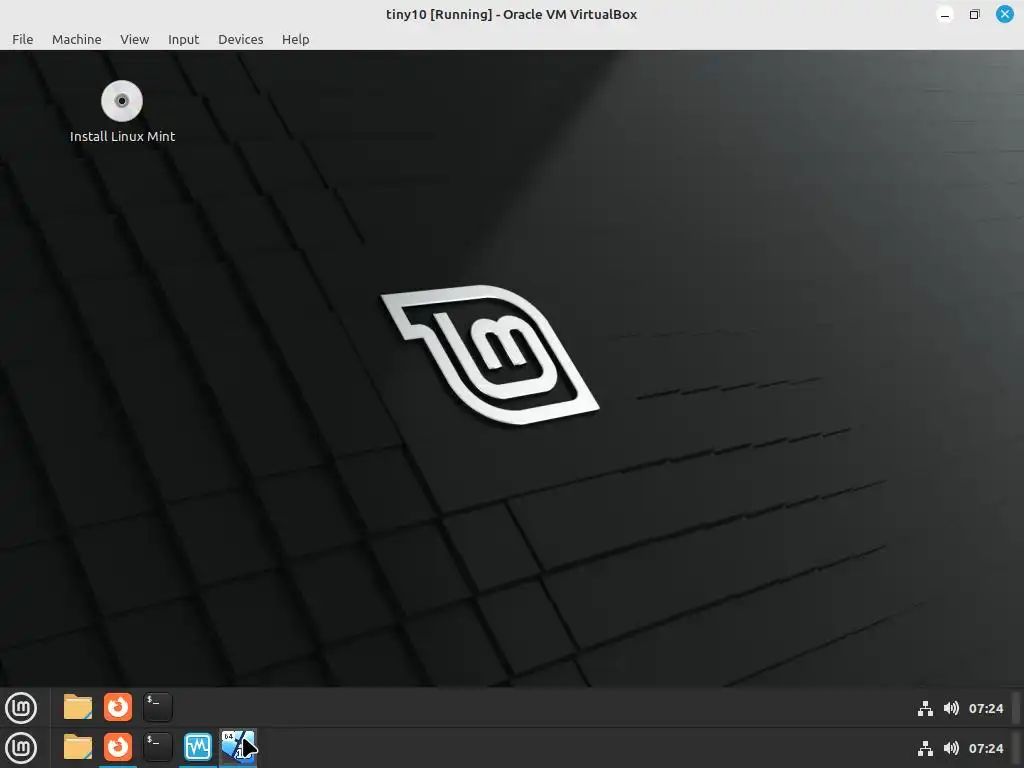Launch Firefox from the VM guest panel
The height and width of the screenshot is (768, 1024).
coord(118,707)
